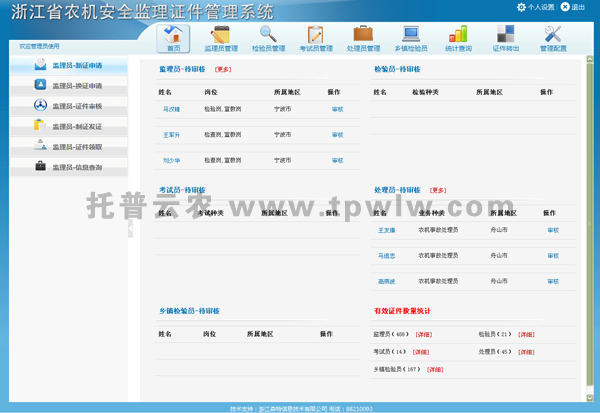Open 乡镇检验员 laptop icon
The image size is (600, 413).
click(410, 38)
